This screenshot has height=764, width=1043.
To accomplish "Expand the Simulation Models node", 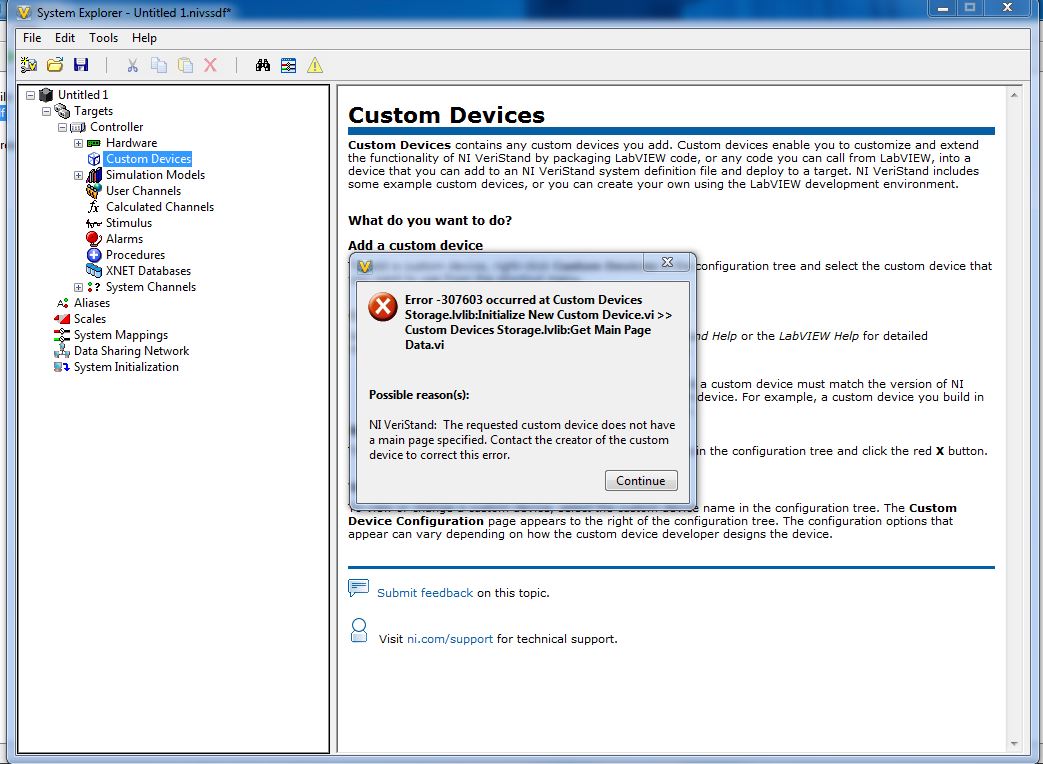I will (x=78, y=176).
